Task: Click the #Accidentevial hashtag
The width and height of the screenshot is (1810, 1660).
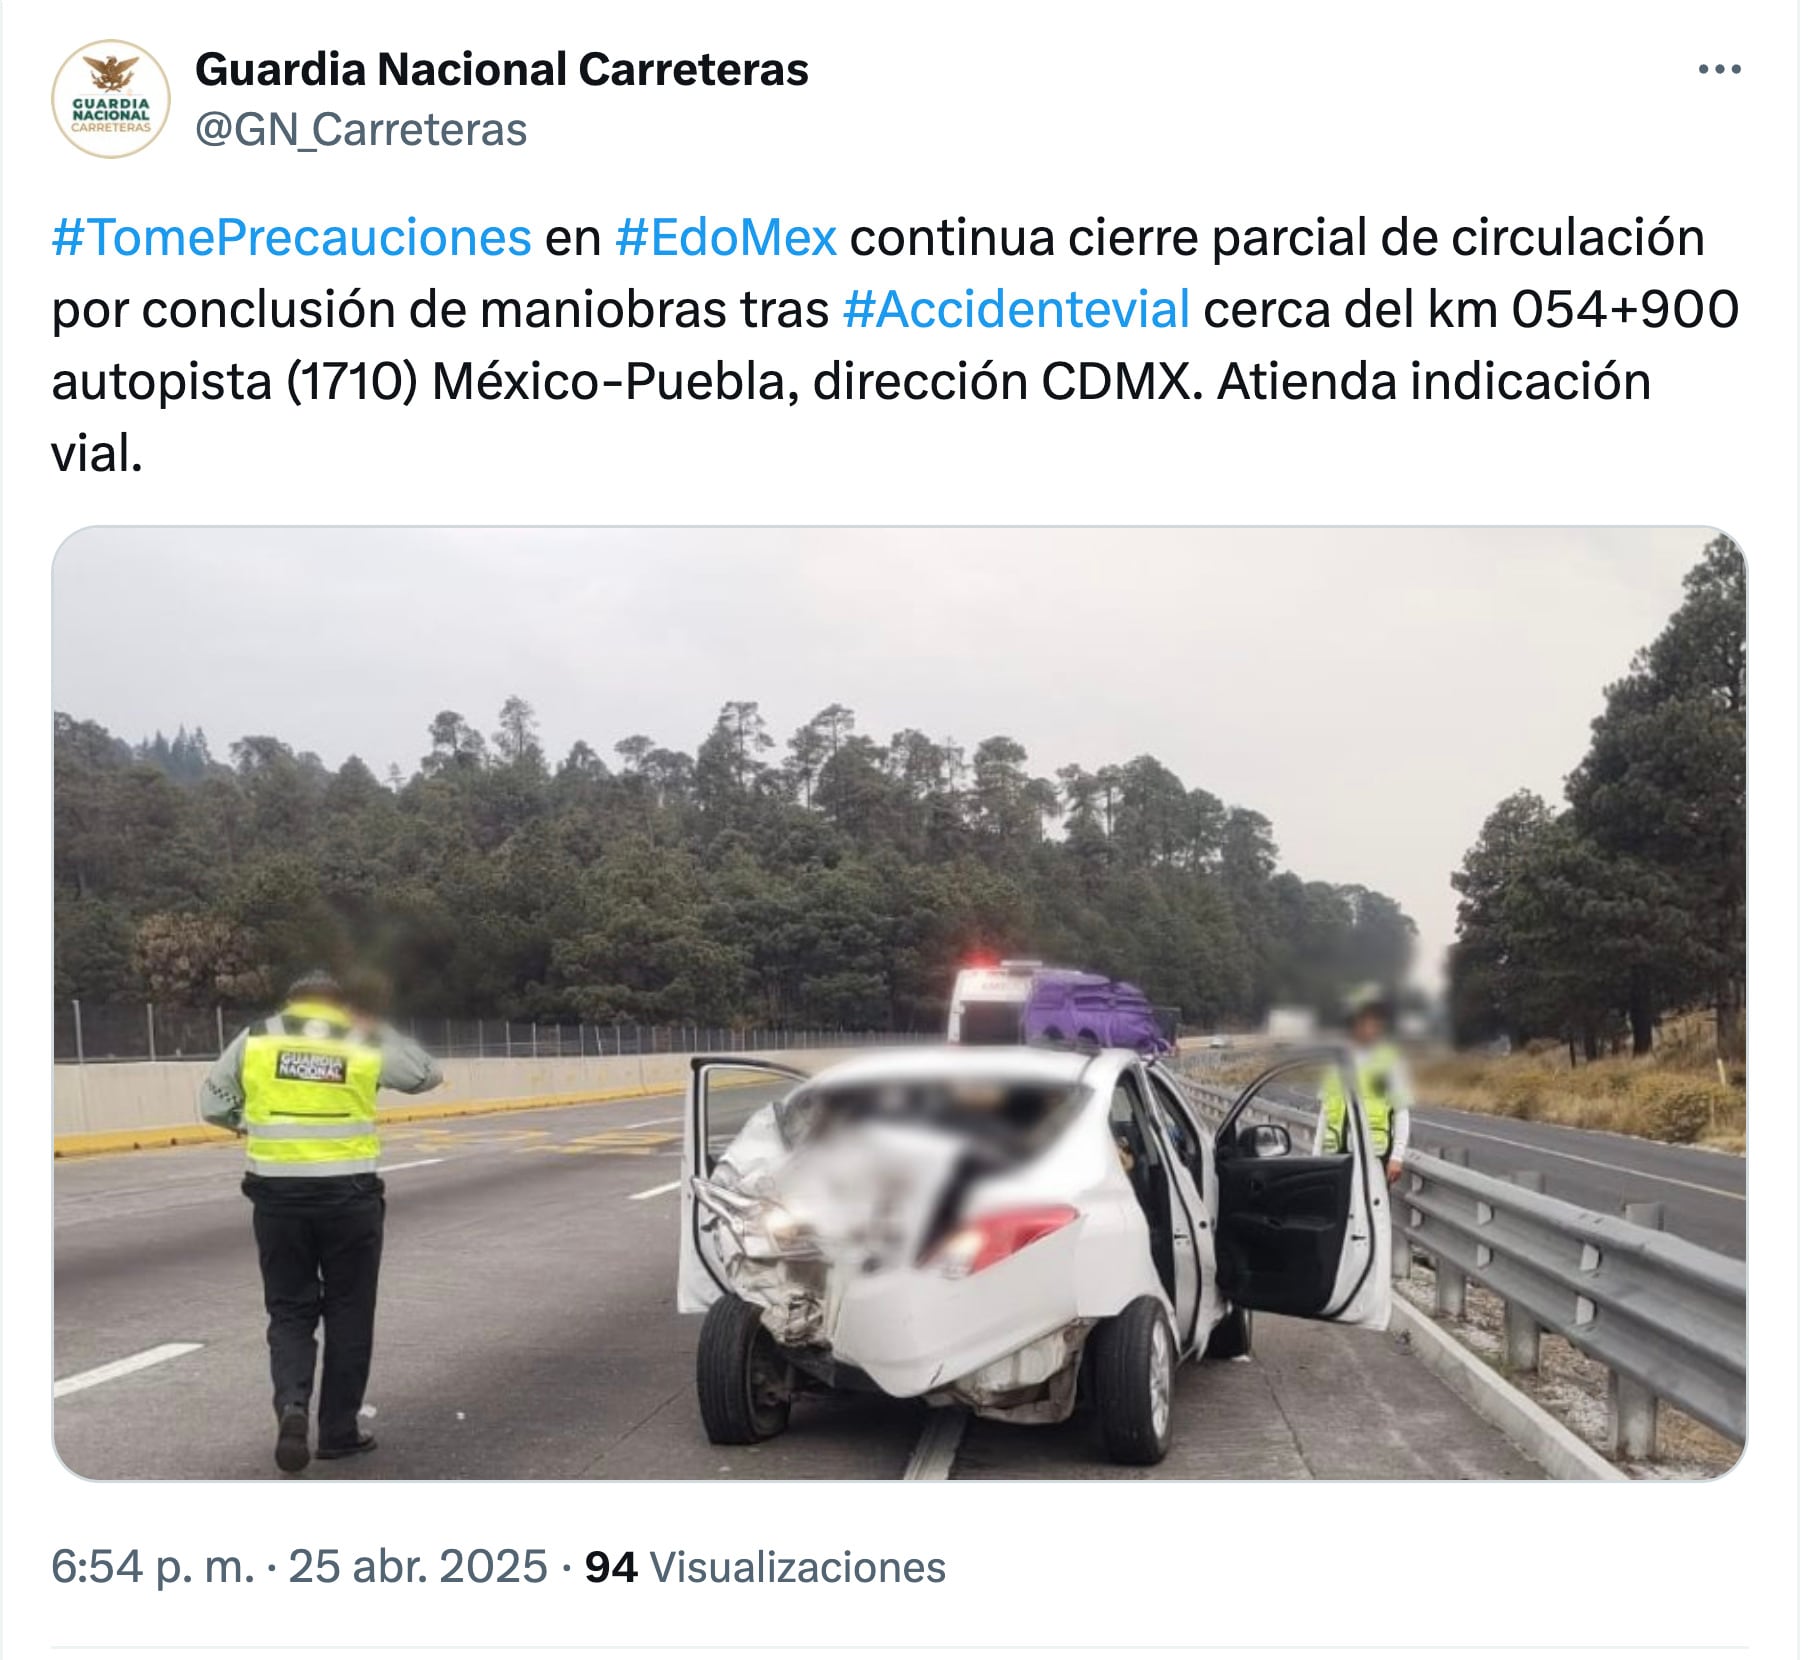Action: coord(1016,310)
